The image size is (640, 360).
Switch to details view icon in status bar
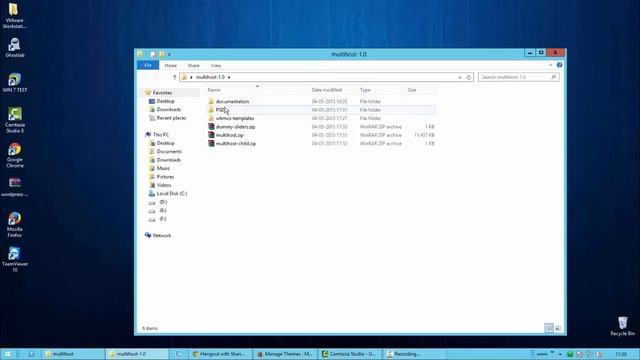click(549, 328)
